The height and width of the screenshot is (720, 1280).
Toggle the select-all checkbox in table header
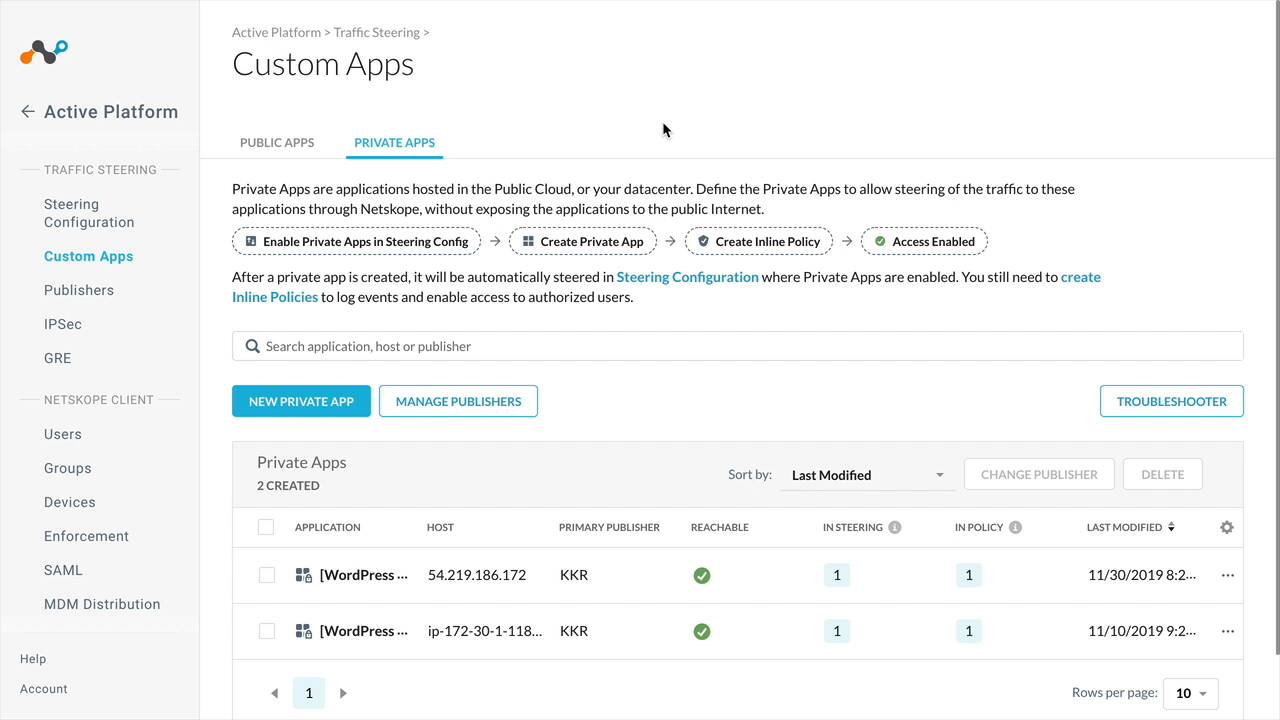tap(266, 528)
